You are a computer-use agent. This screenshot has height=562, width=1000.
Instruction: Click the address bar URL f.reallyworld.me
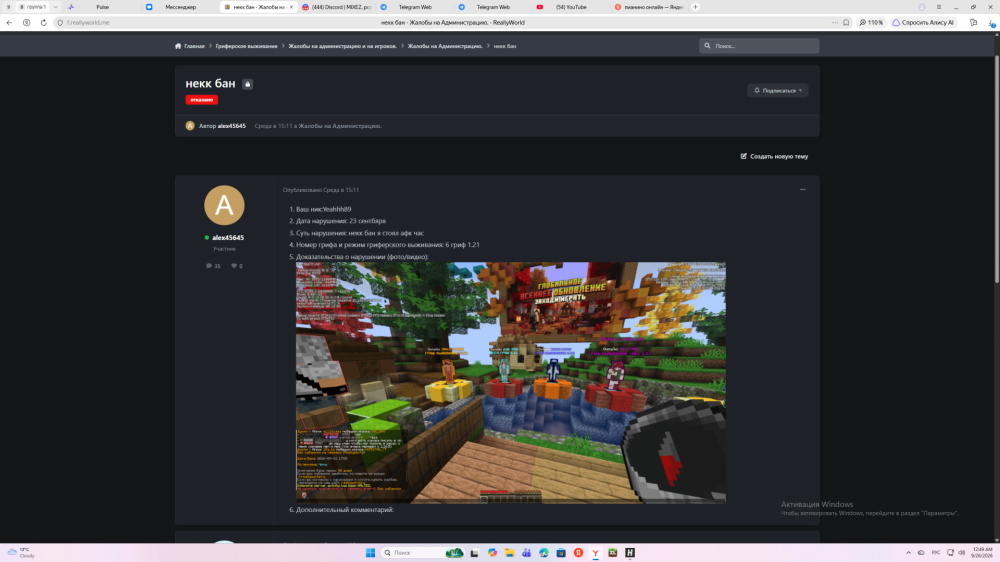(88, 22)
